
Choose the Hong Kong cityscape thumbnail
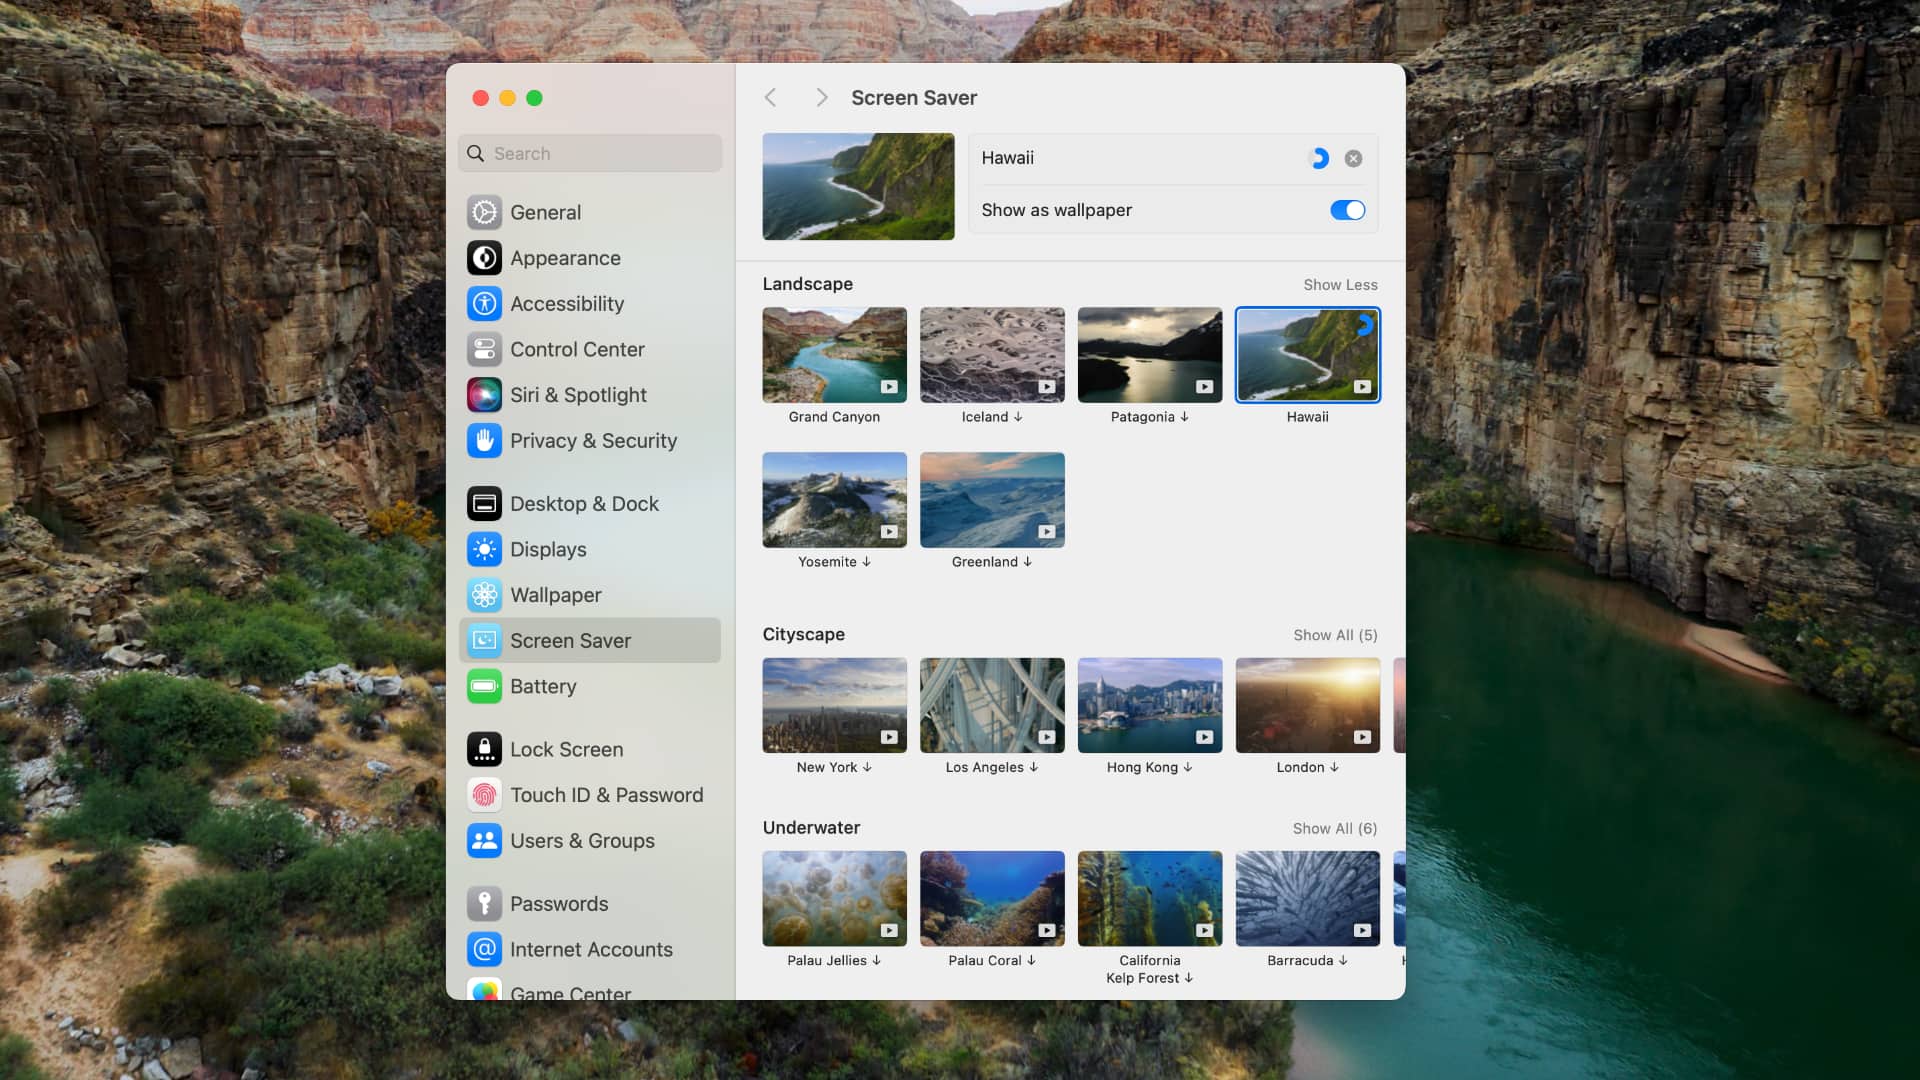(1149, 705)
